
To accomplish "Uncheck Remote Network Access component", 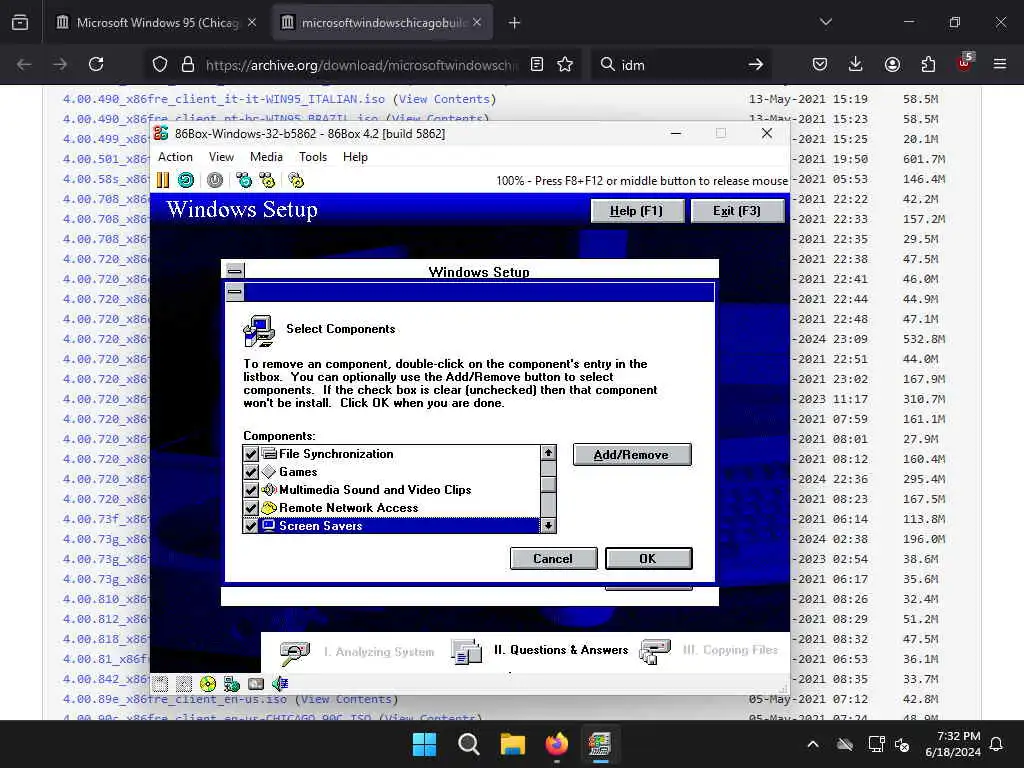I will tap(251, 507).
